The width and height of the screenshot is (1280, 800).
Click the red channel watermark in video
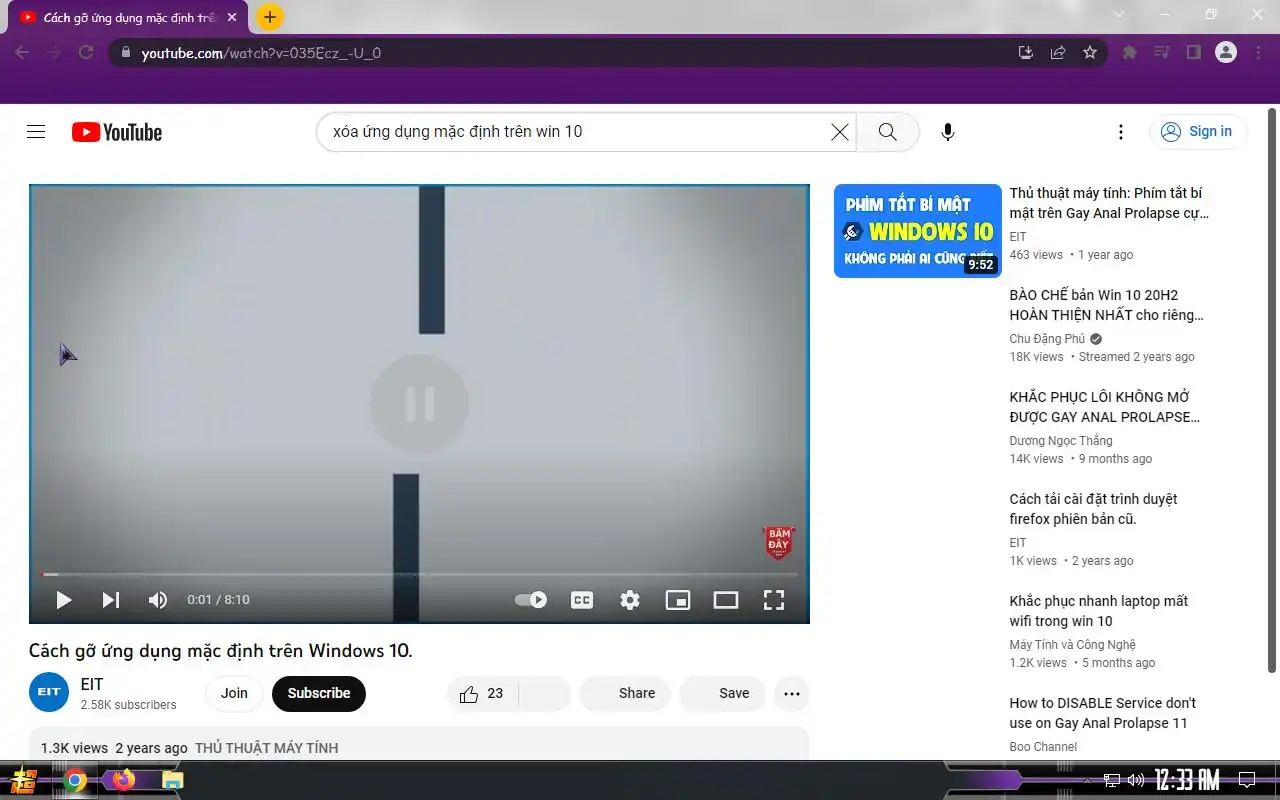pyautogui.click(x=779, y=543)
